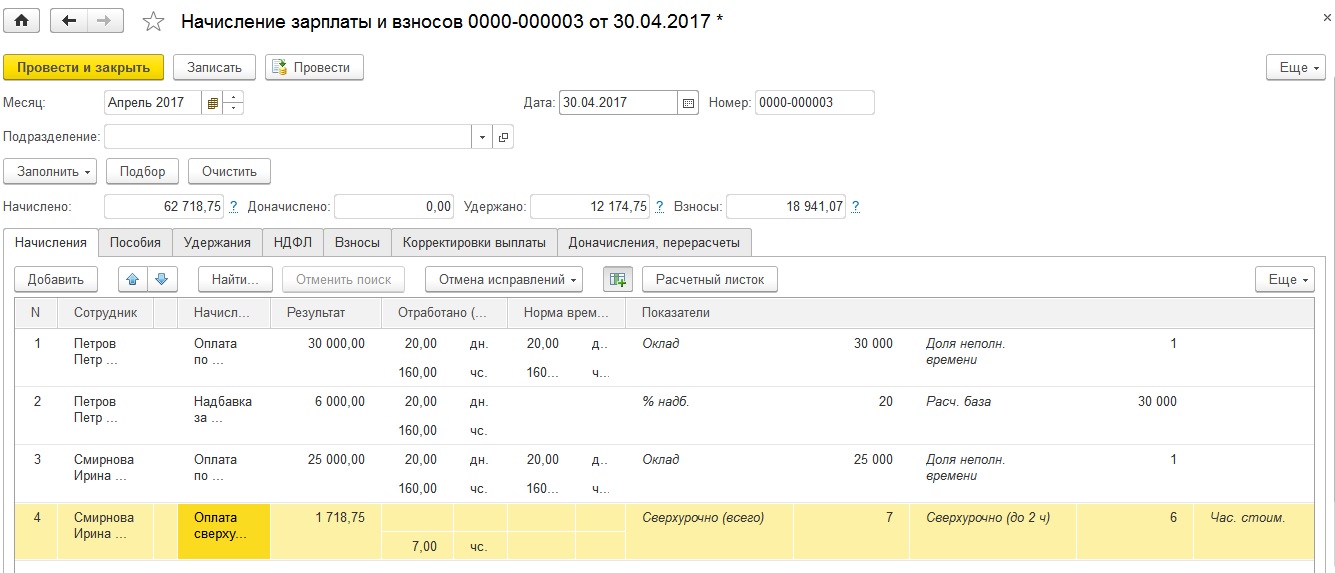Increment month with the stepper arrow
Viewport: 1335px width, 573px height.
[x=233, y=98]
